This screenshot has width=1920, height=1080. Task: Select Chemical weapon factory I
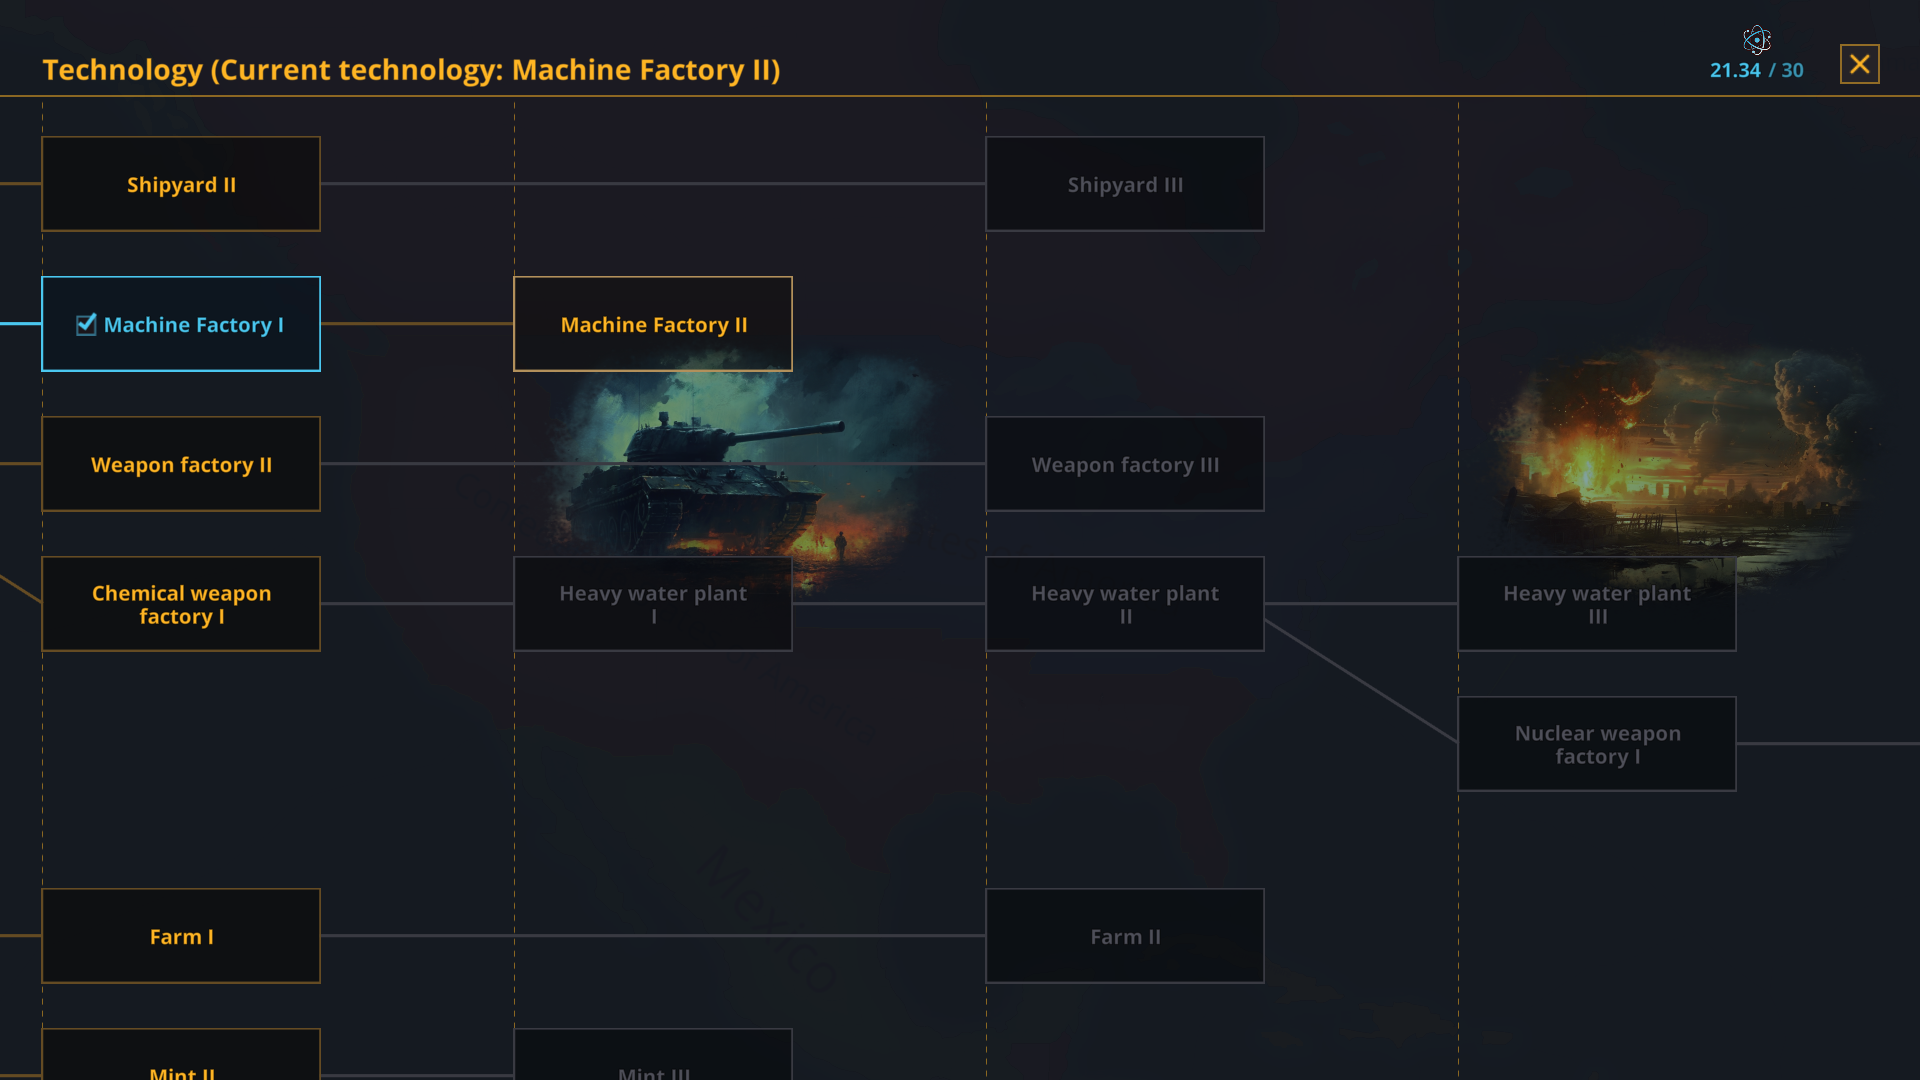point(181,604)
